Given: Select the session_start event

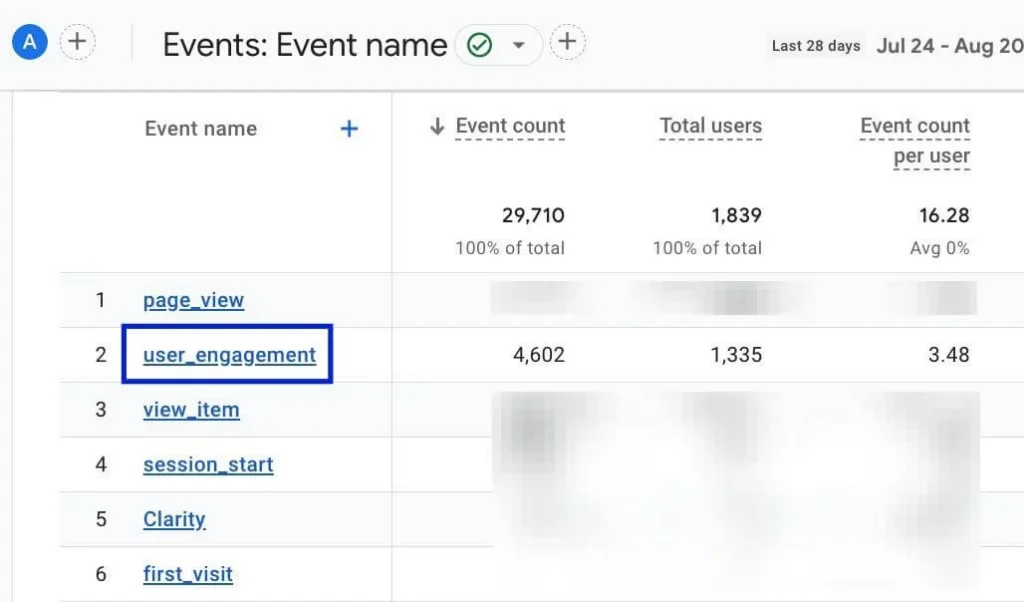Looking at the screenshot, I should [x=208, y=464].
